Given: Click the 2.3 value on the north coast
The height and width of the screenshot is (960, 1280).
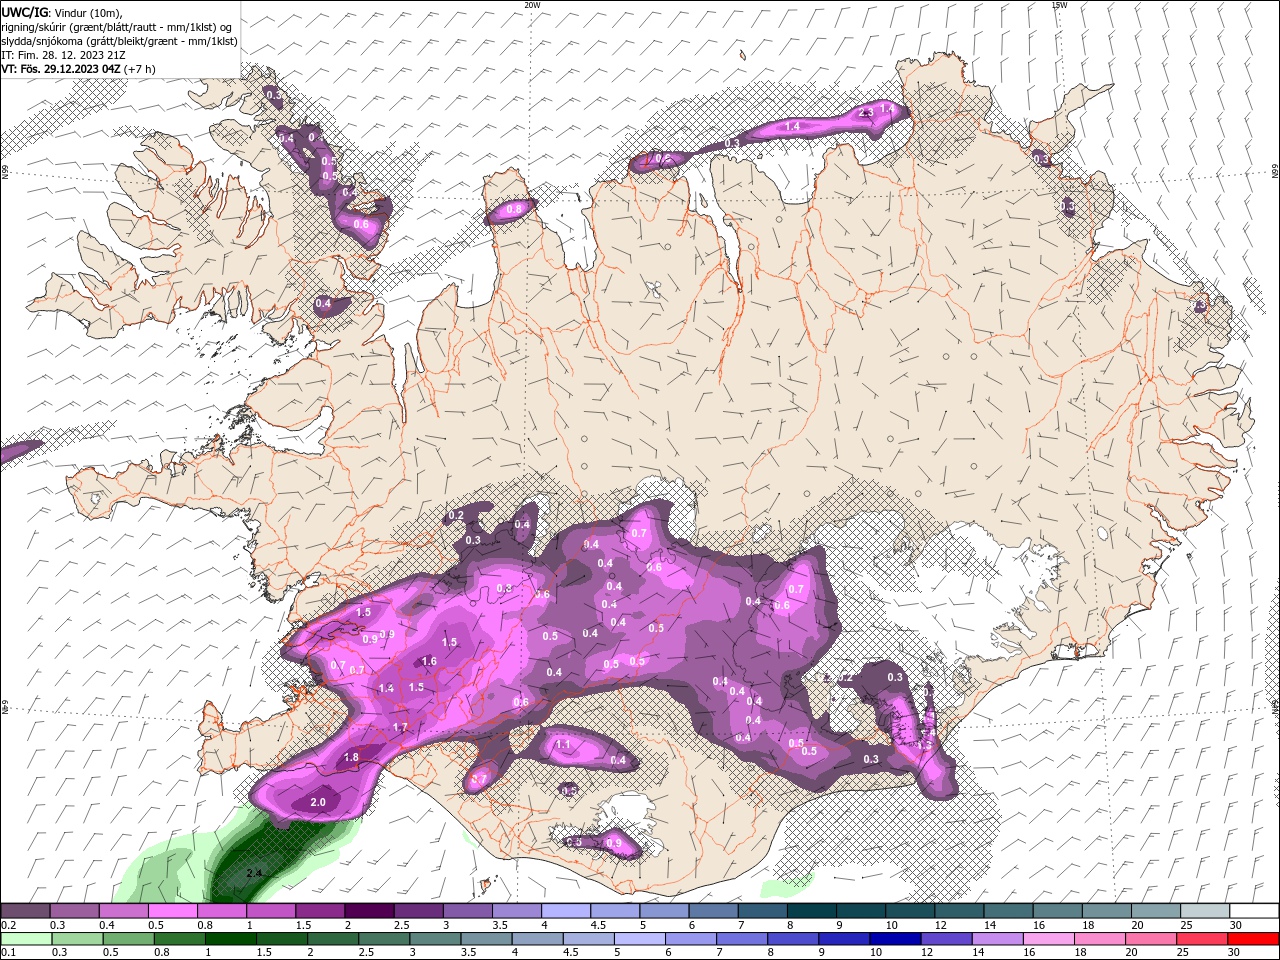Looking at the screenshot, I should coord(866,112).
